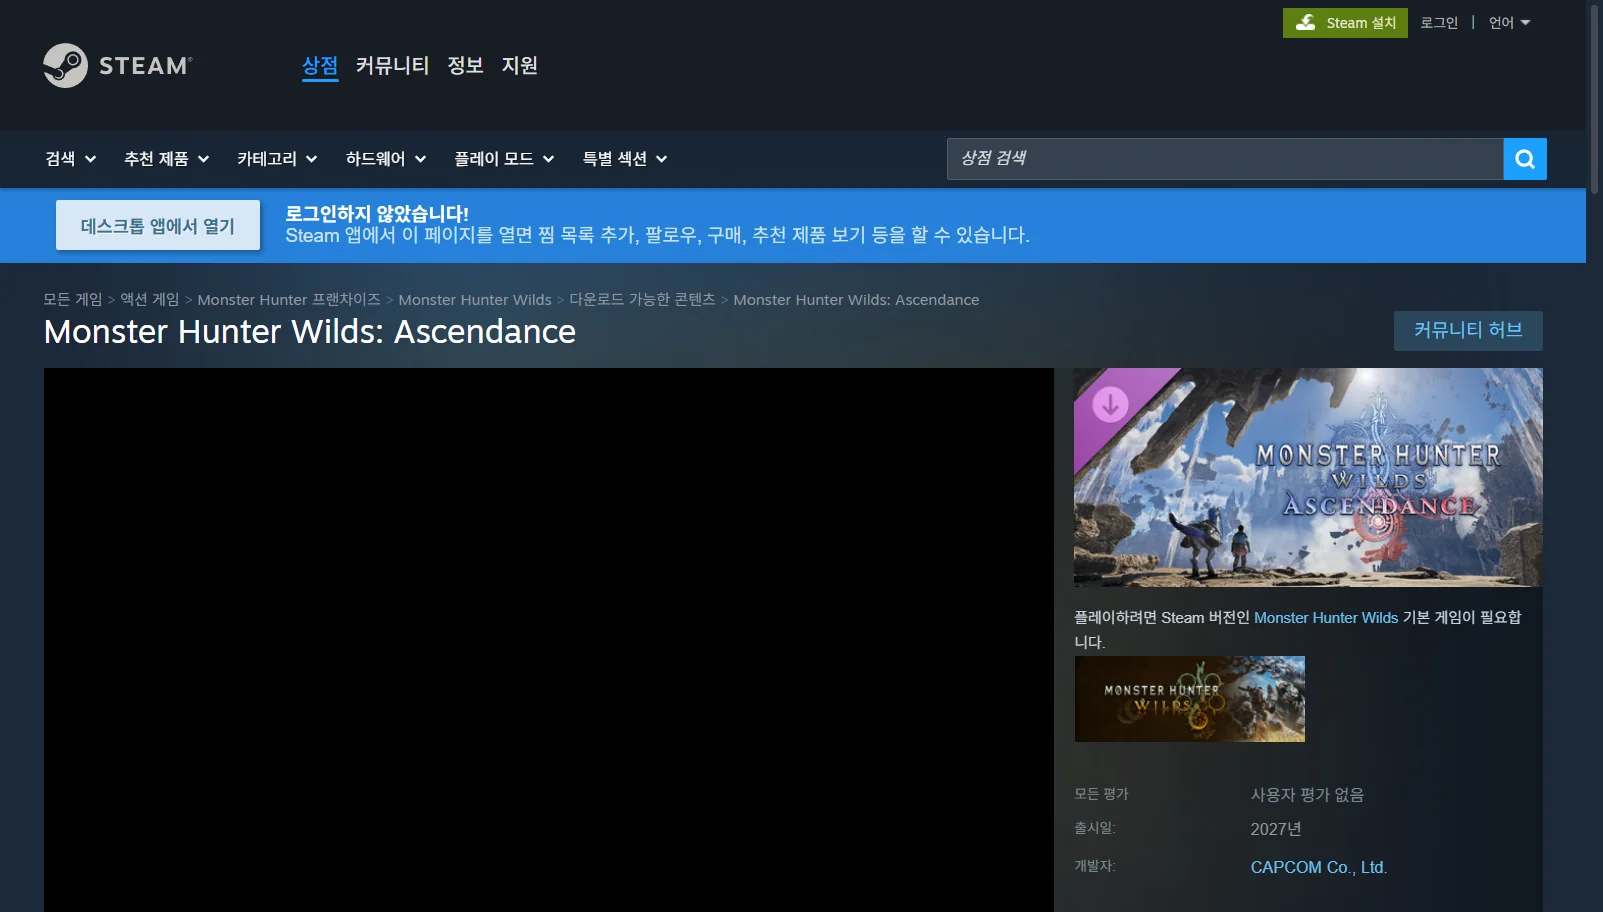
Task: Open the 커뮤니티 허브 button
Action: [1468, 330]
